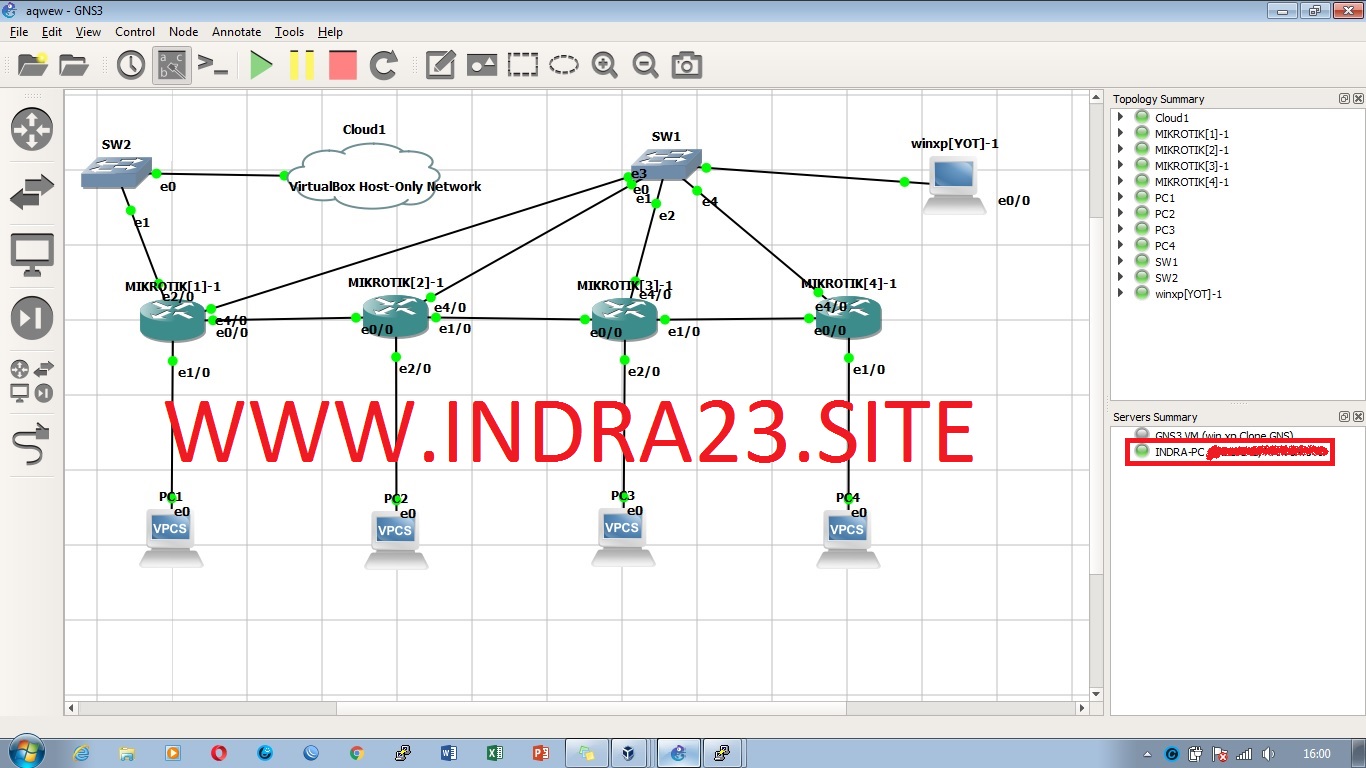Show or hide interface labels
This screenshot has height=768, width=1366.
(x=171, y=65)
